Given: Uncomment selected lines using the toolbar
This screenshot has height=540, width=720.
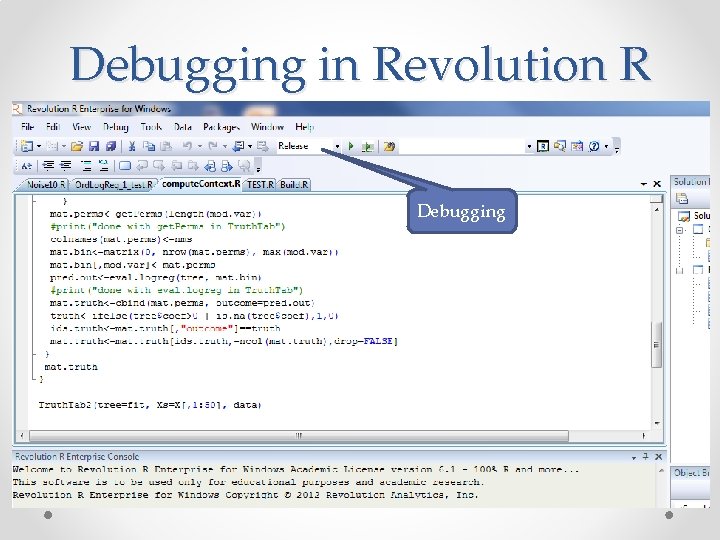Looking at the screenshot, I should tap(103, 166).
